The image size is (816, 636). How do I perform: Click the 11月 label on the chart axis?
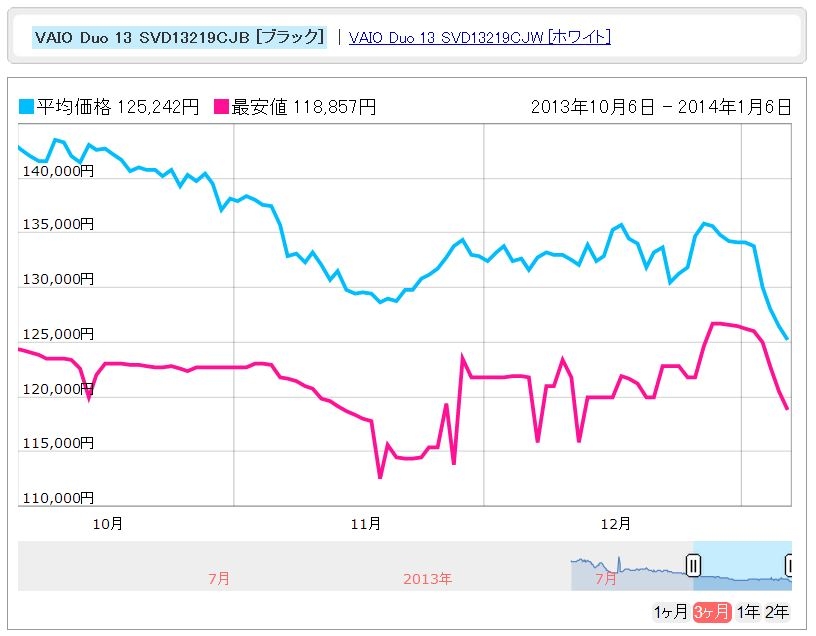point(367,522)
